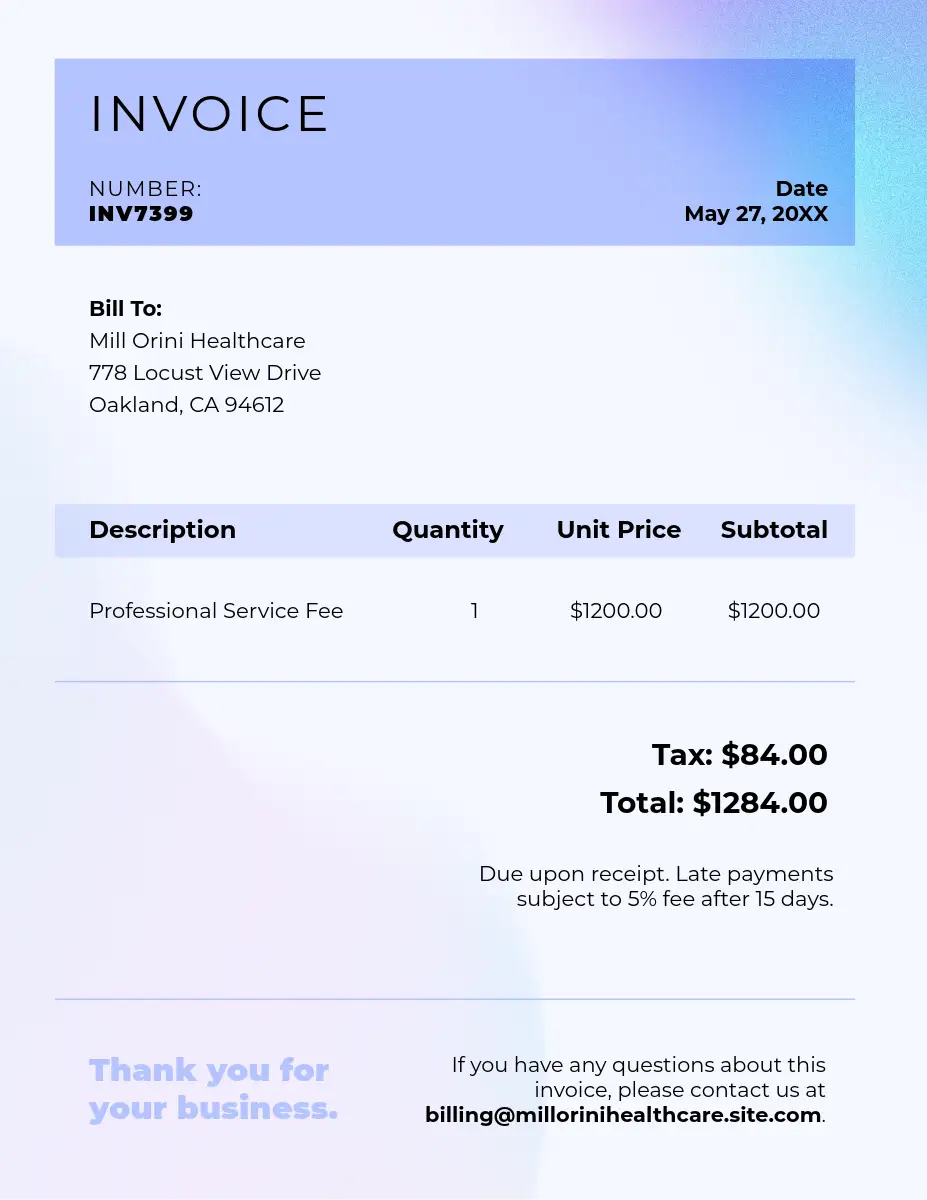
Task: Select the invoice number INV7399
Action: (141, 214)
